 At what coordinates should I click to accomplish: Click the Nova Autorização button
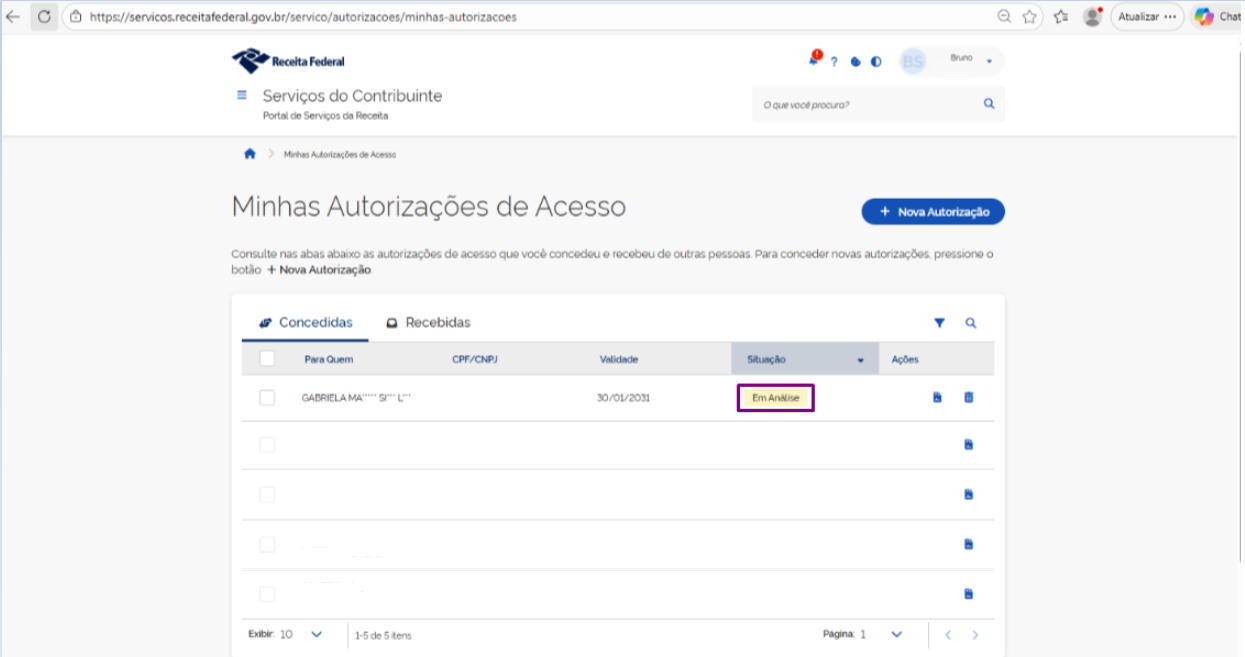933,212
